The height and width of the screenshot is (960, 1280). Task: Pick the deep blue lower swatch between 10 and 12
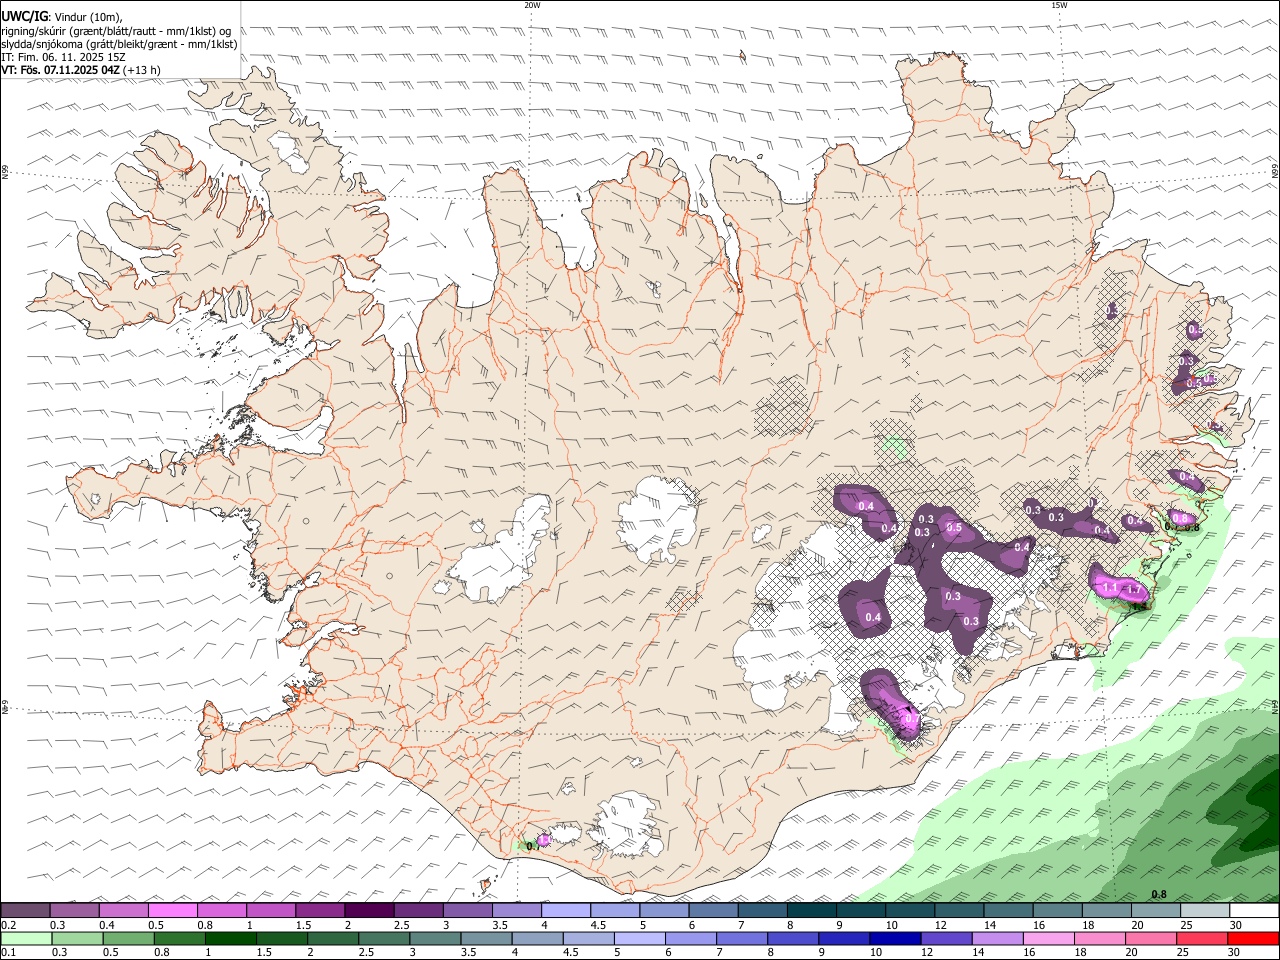tap(895, 938)
